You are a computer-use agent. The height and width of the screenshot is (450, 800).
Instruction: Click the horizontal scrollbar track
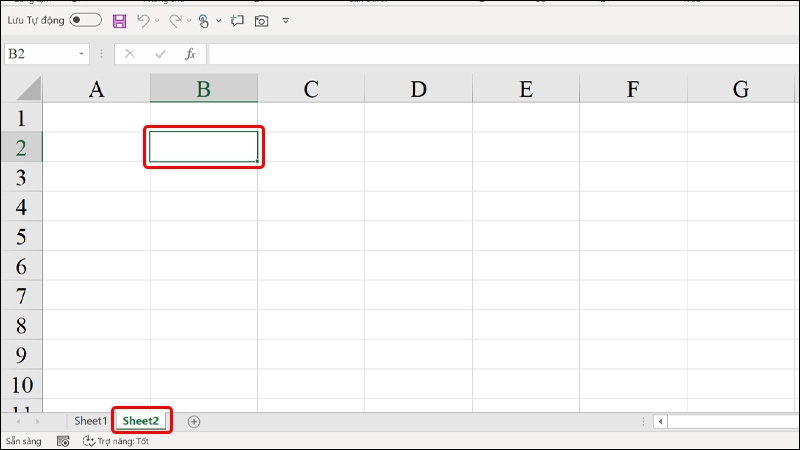(733, 421)
